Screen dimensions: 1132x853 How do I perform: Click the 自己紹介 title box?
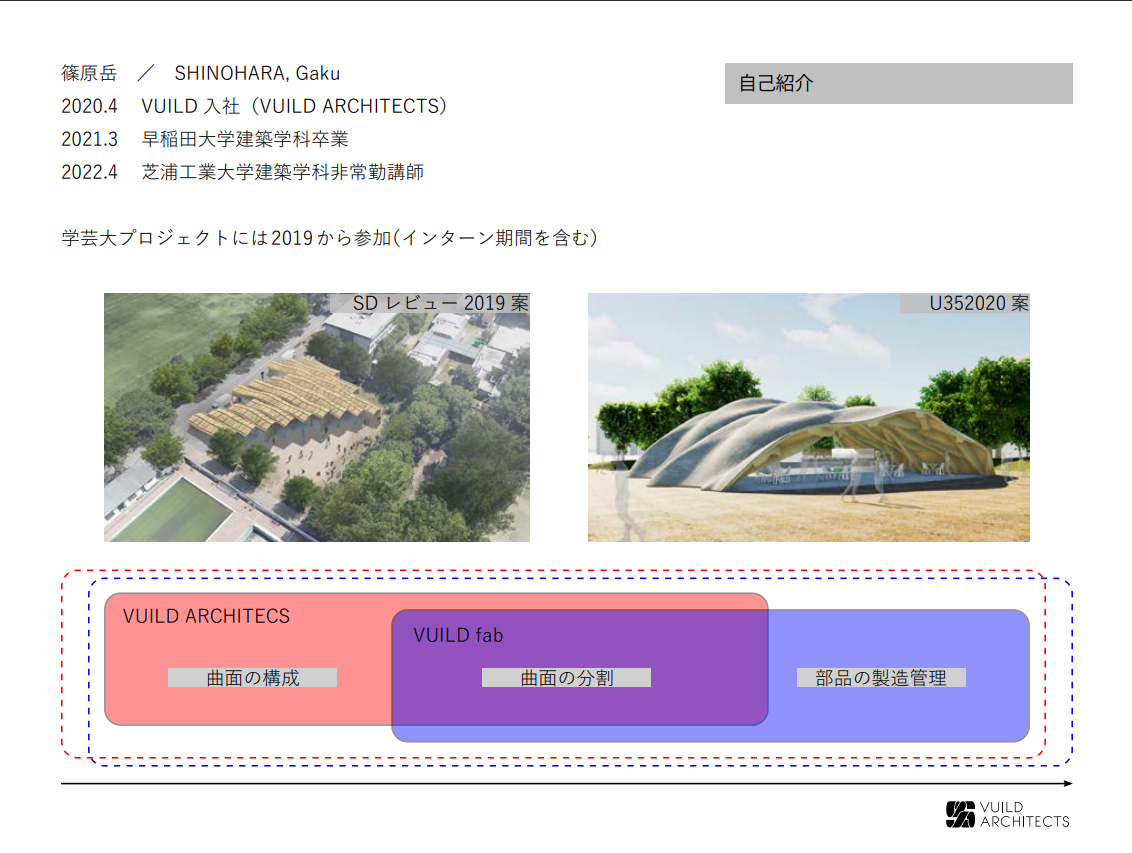click(898, 83)
